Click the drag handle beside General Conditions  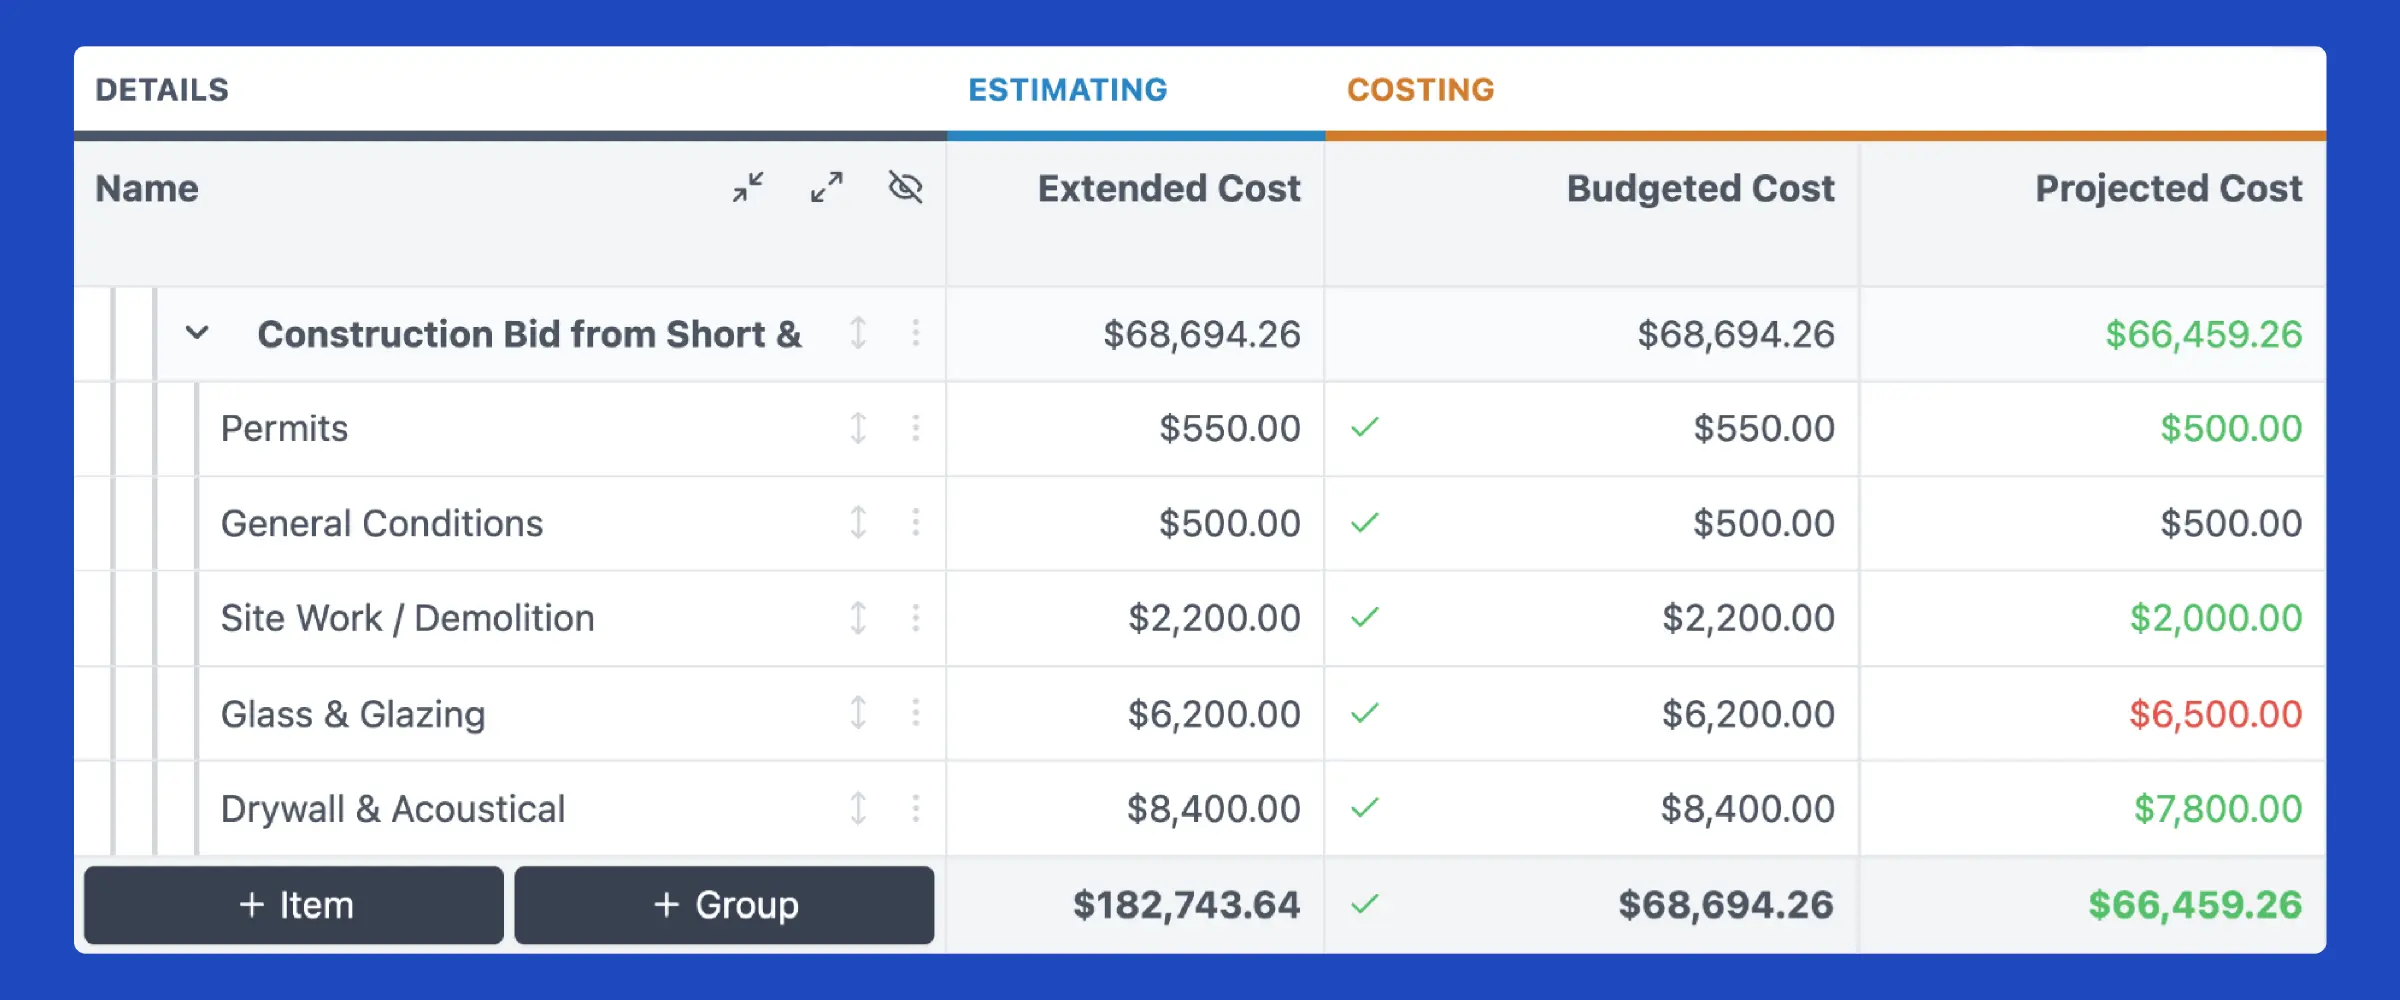coord(858,522)
